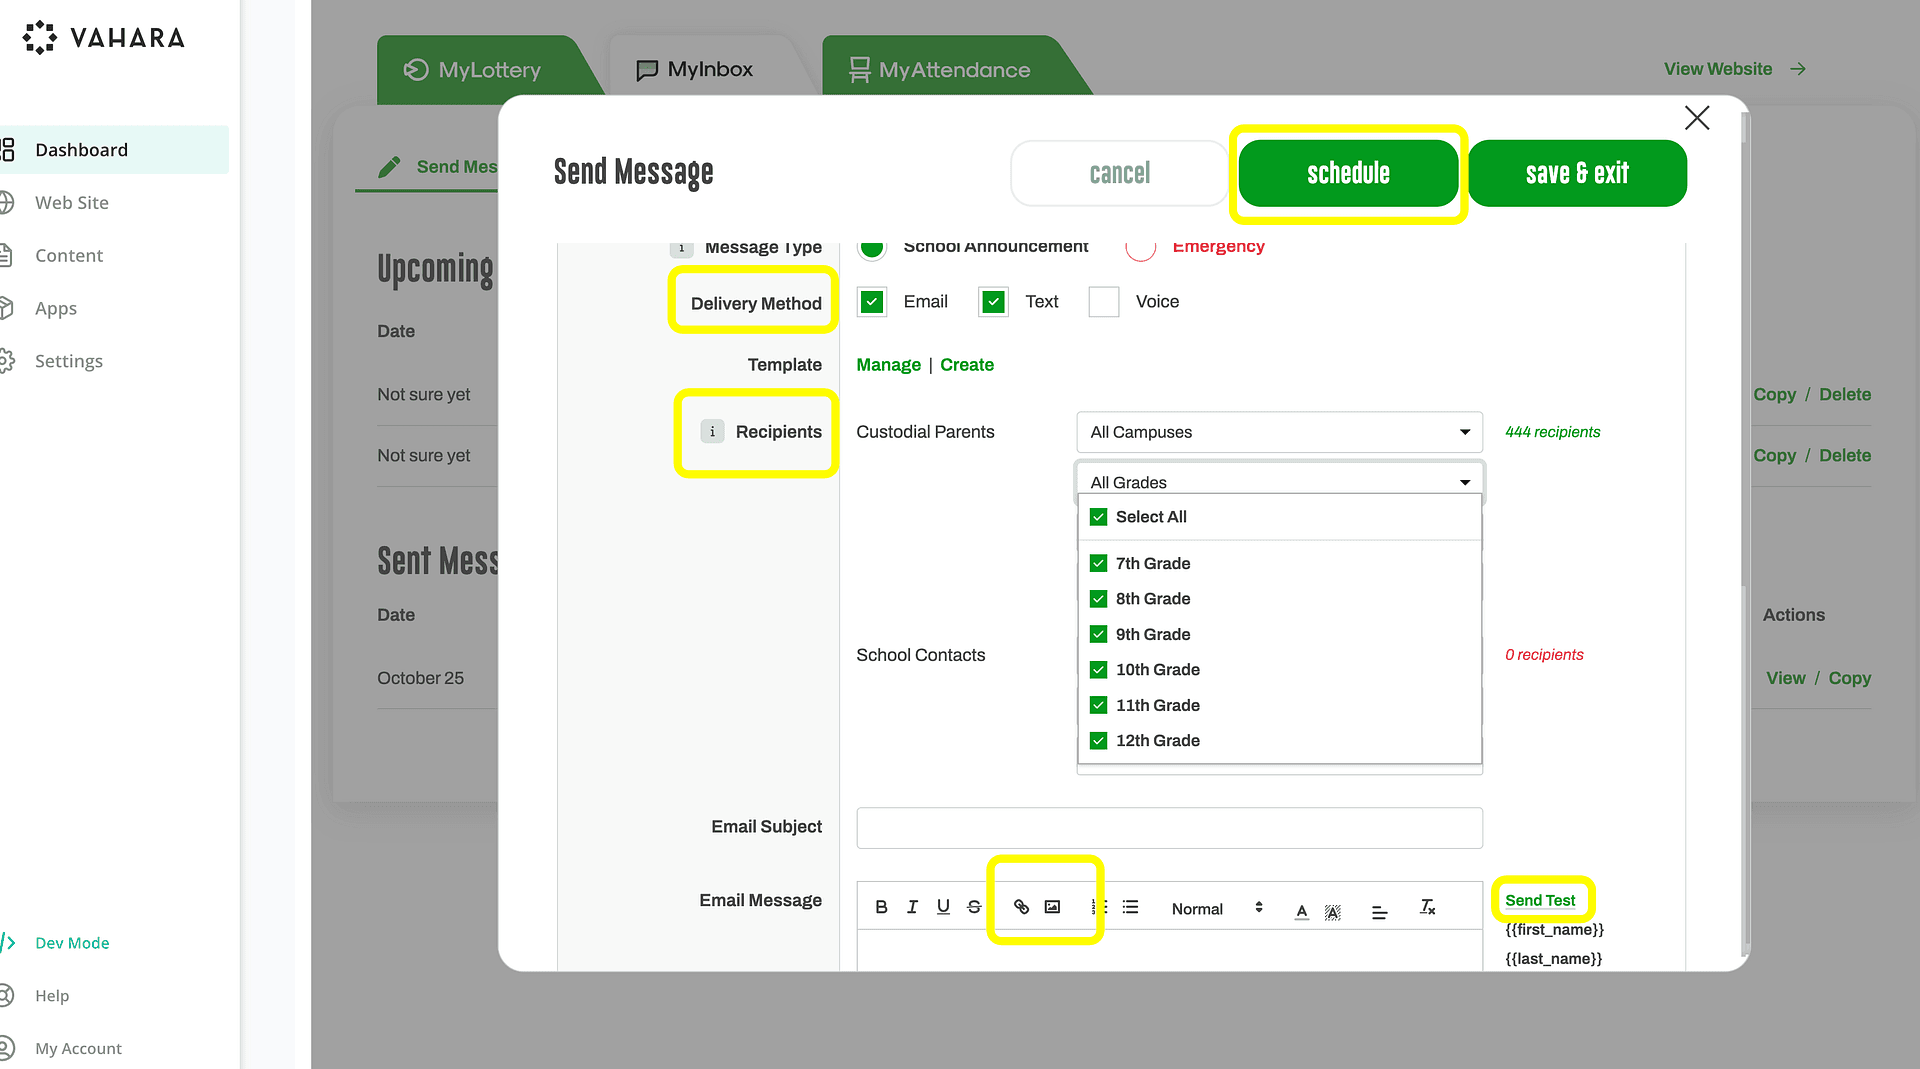Insert a hyperlink using link icon
The image size is (1920, 1069).
[1021, 907]
